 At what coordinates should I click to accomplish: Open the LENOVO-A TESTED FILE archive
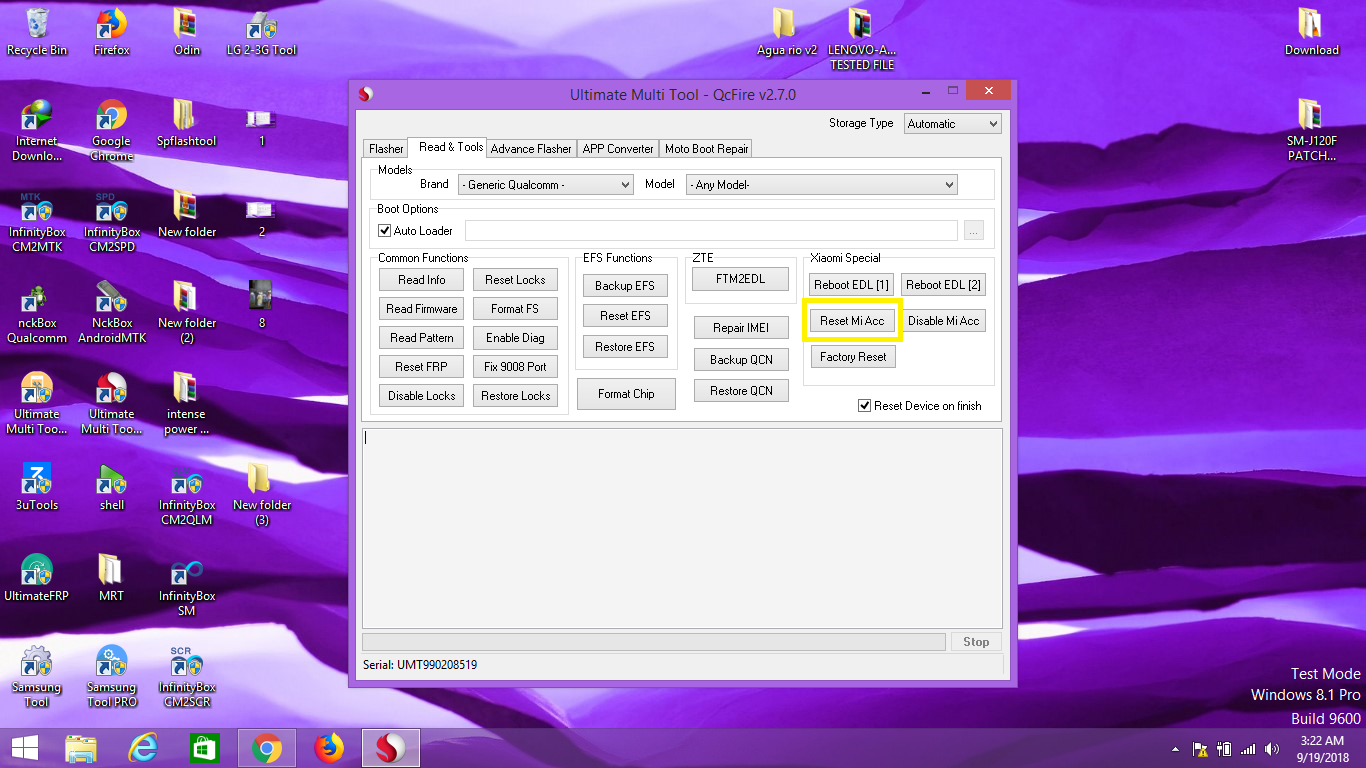(x=861, y=38)
